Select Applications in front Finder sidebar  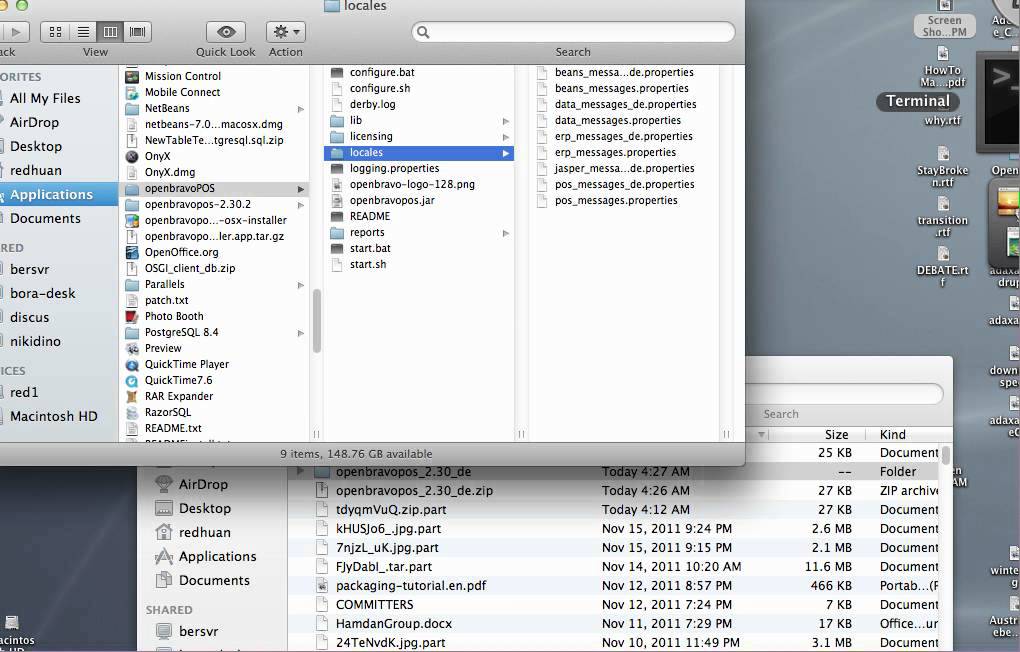click(51, 195)
